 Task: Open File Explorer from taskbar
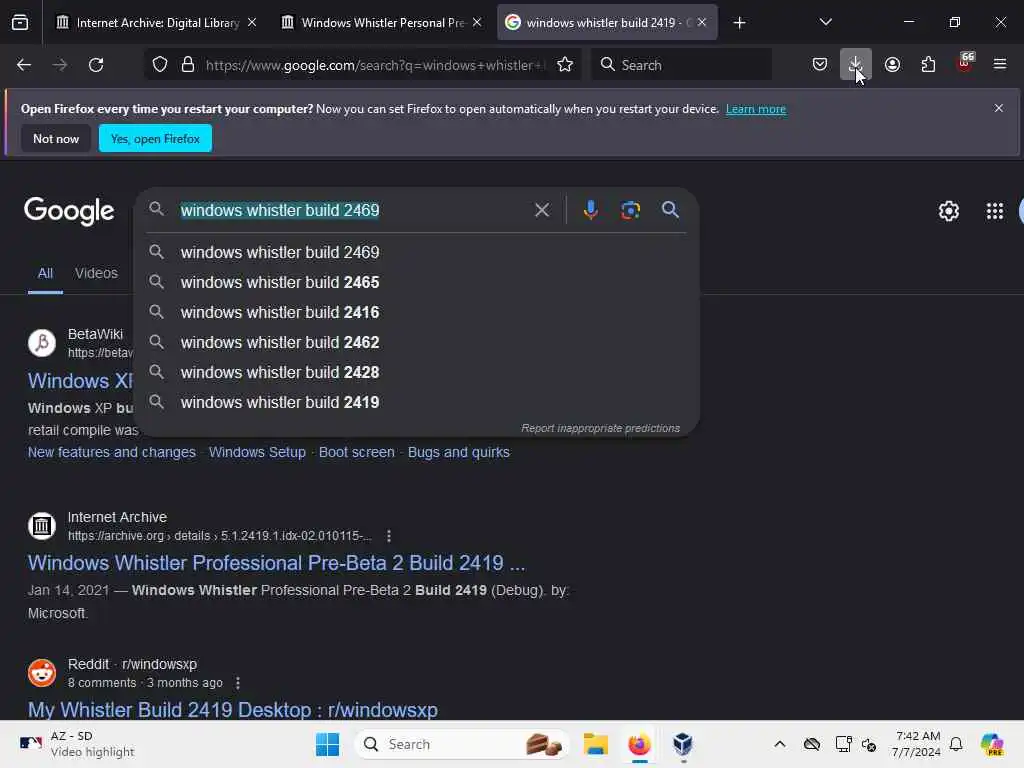pos(596,744)
